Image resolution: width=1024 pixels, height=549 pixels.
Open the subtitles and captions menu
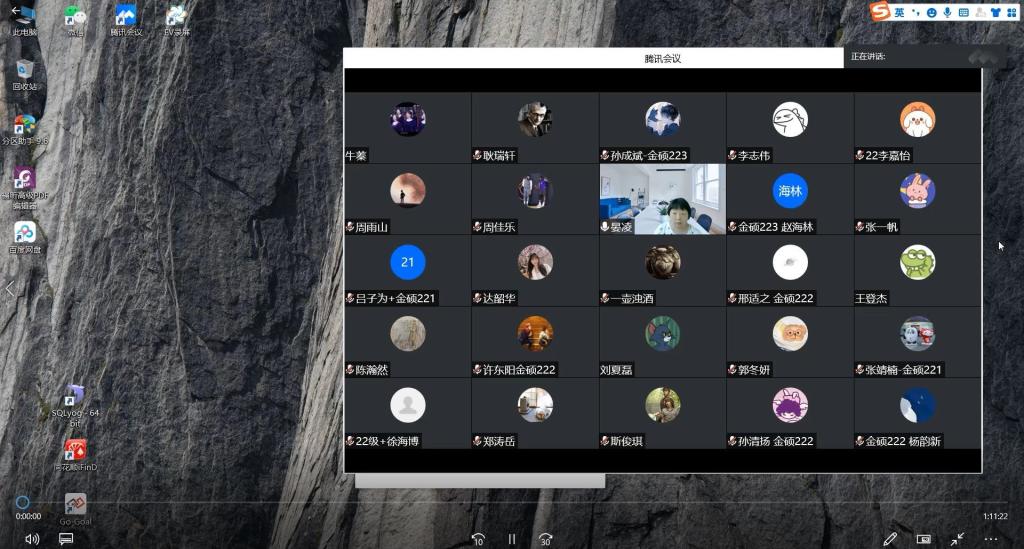point(66,539)
